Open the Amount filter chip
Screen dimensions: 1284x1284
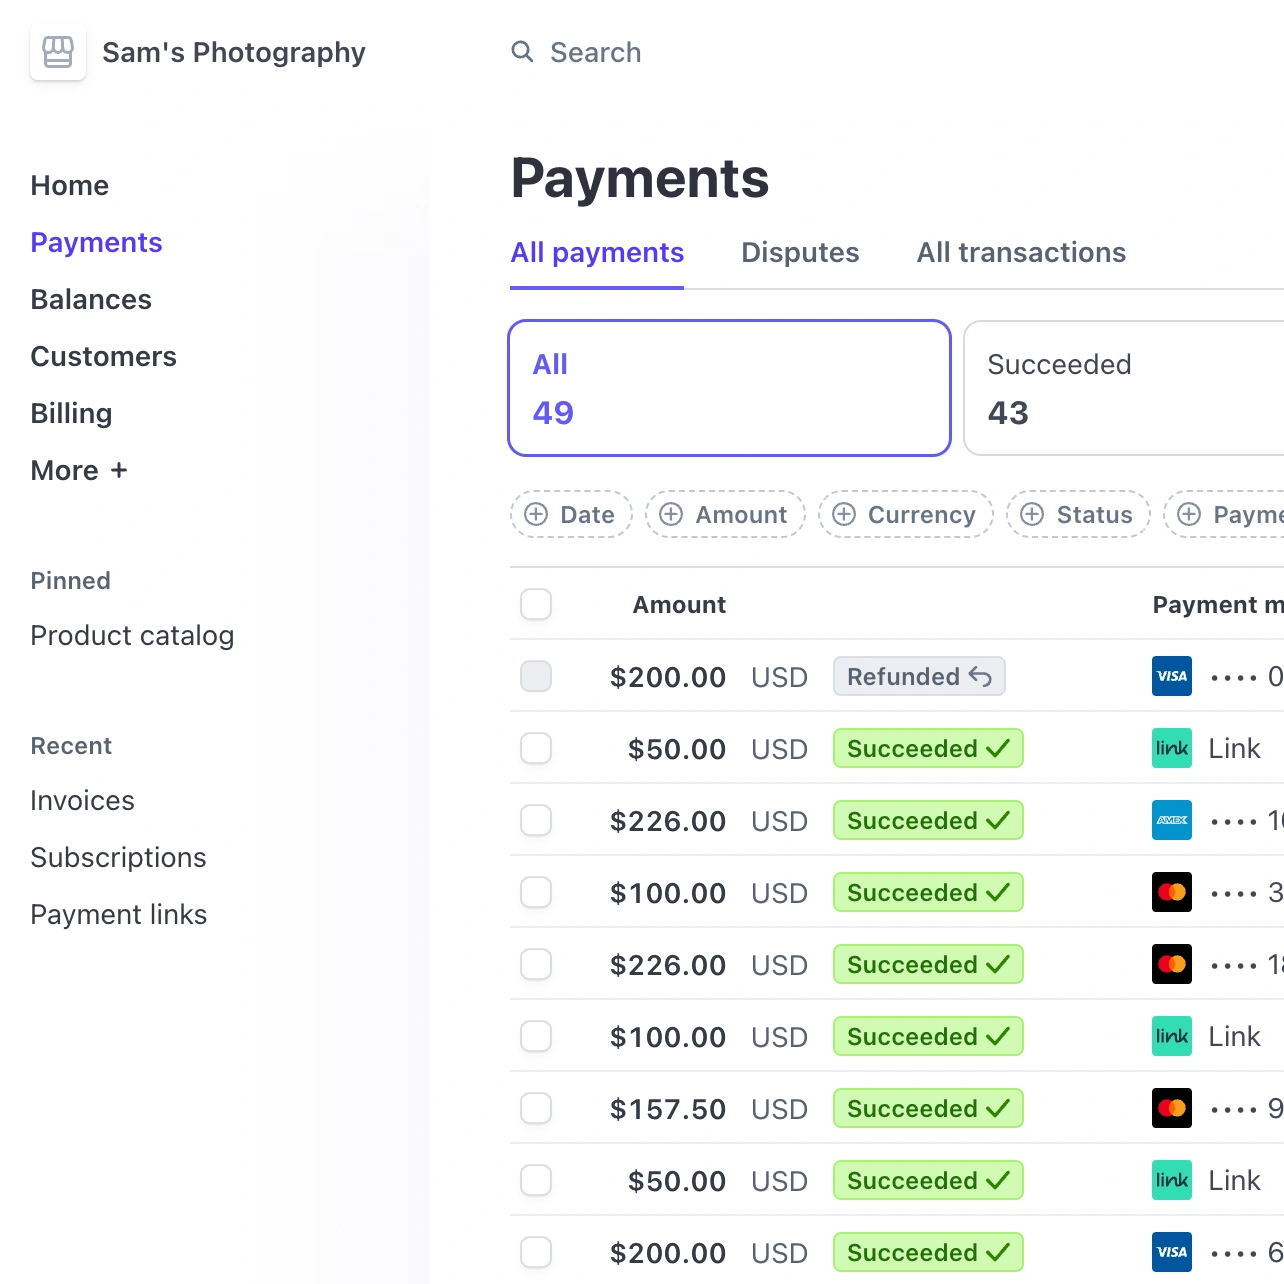(725, 515)
